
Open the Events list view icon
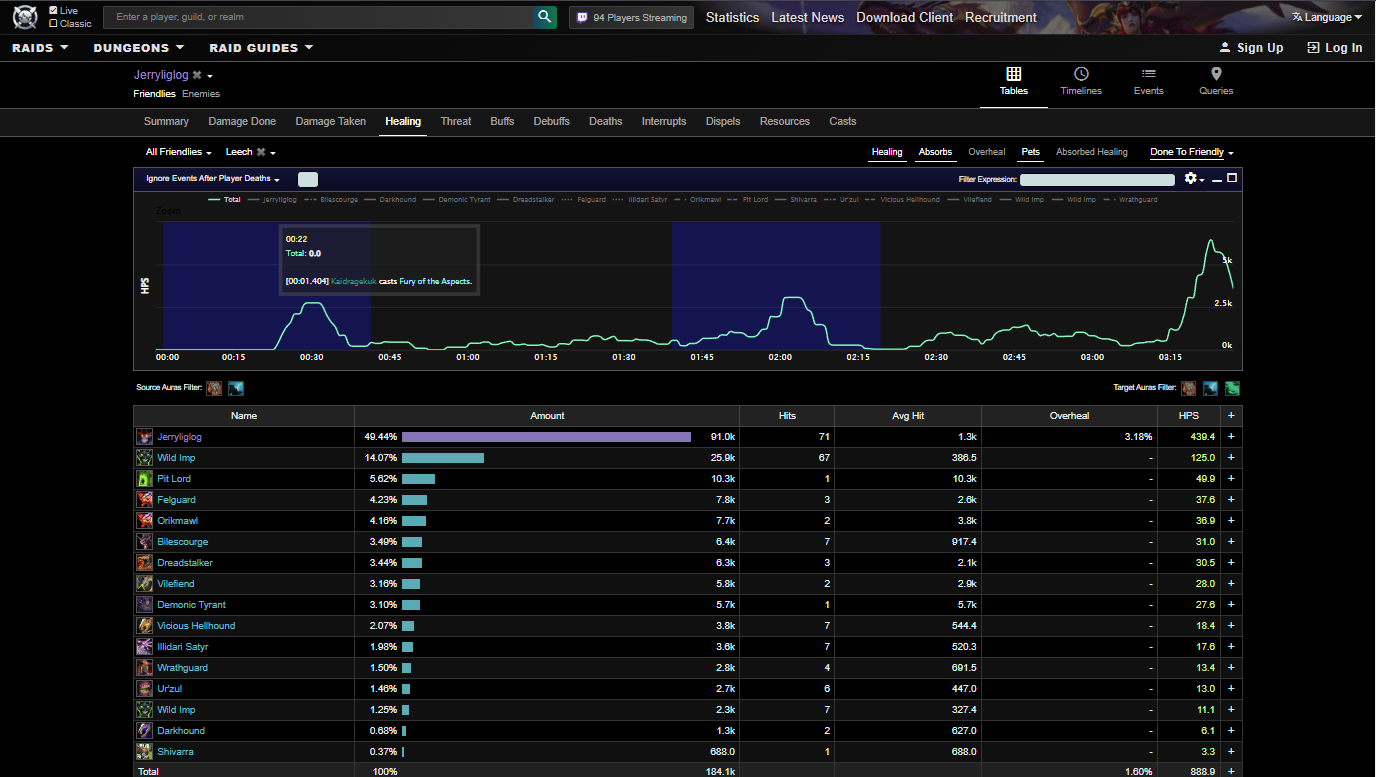[x=1148, y=74]
